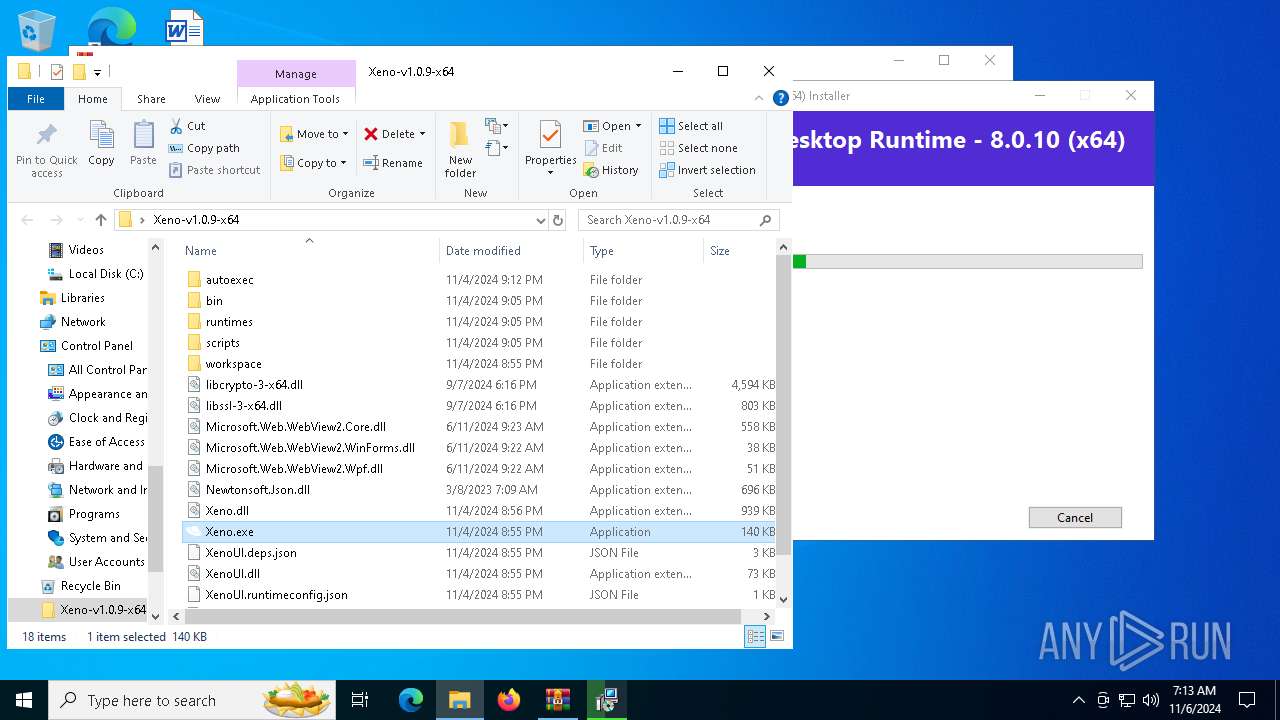Open Move to dropdown

pos(315,134)
